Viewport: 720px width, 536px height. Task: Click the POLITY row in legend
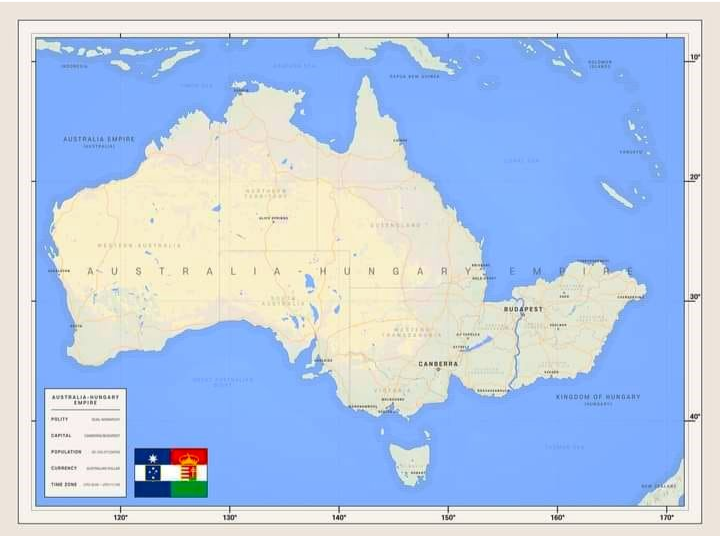point(85,419)
